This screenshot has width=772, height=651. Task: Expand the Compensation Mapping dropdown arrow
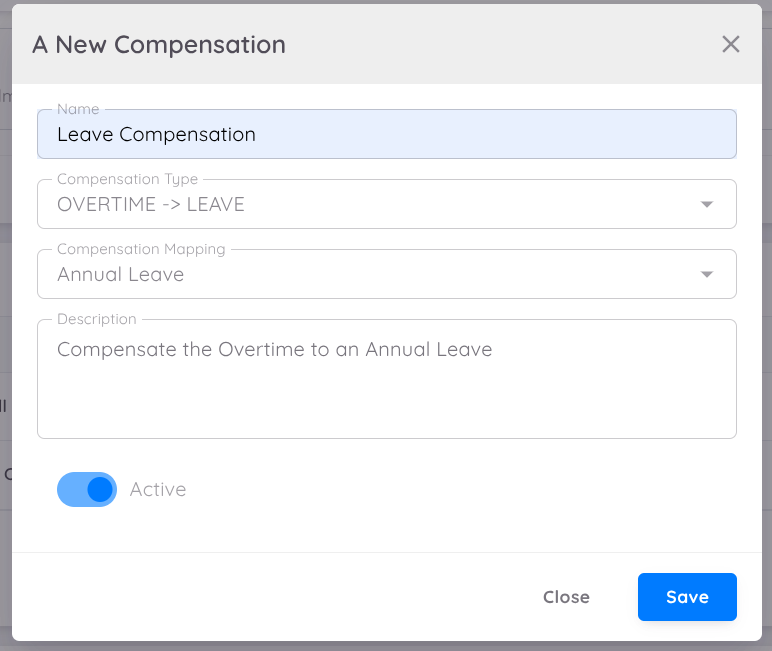coord(707,274)
